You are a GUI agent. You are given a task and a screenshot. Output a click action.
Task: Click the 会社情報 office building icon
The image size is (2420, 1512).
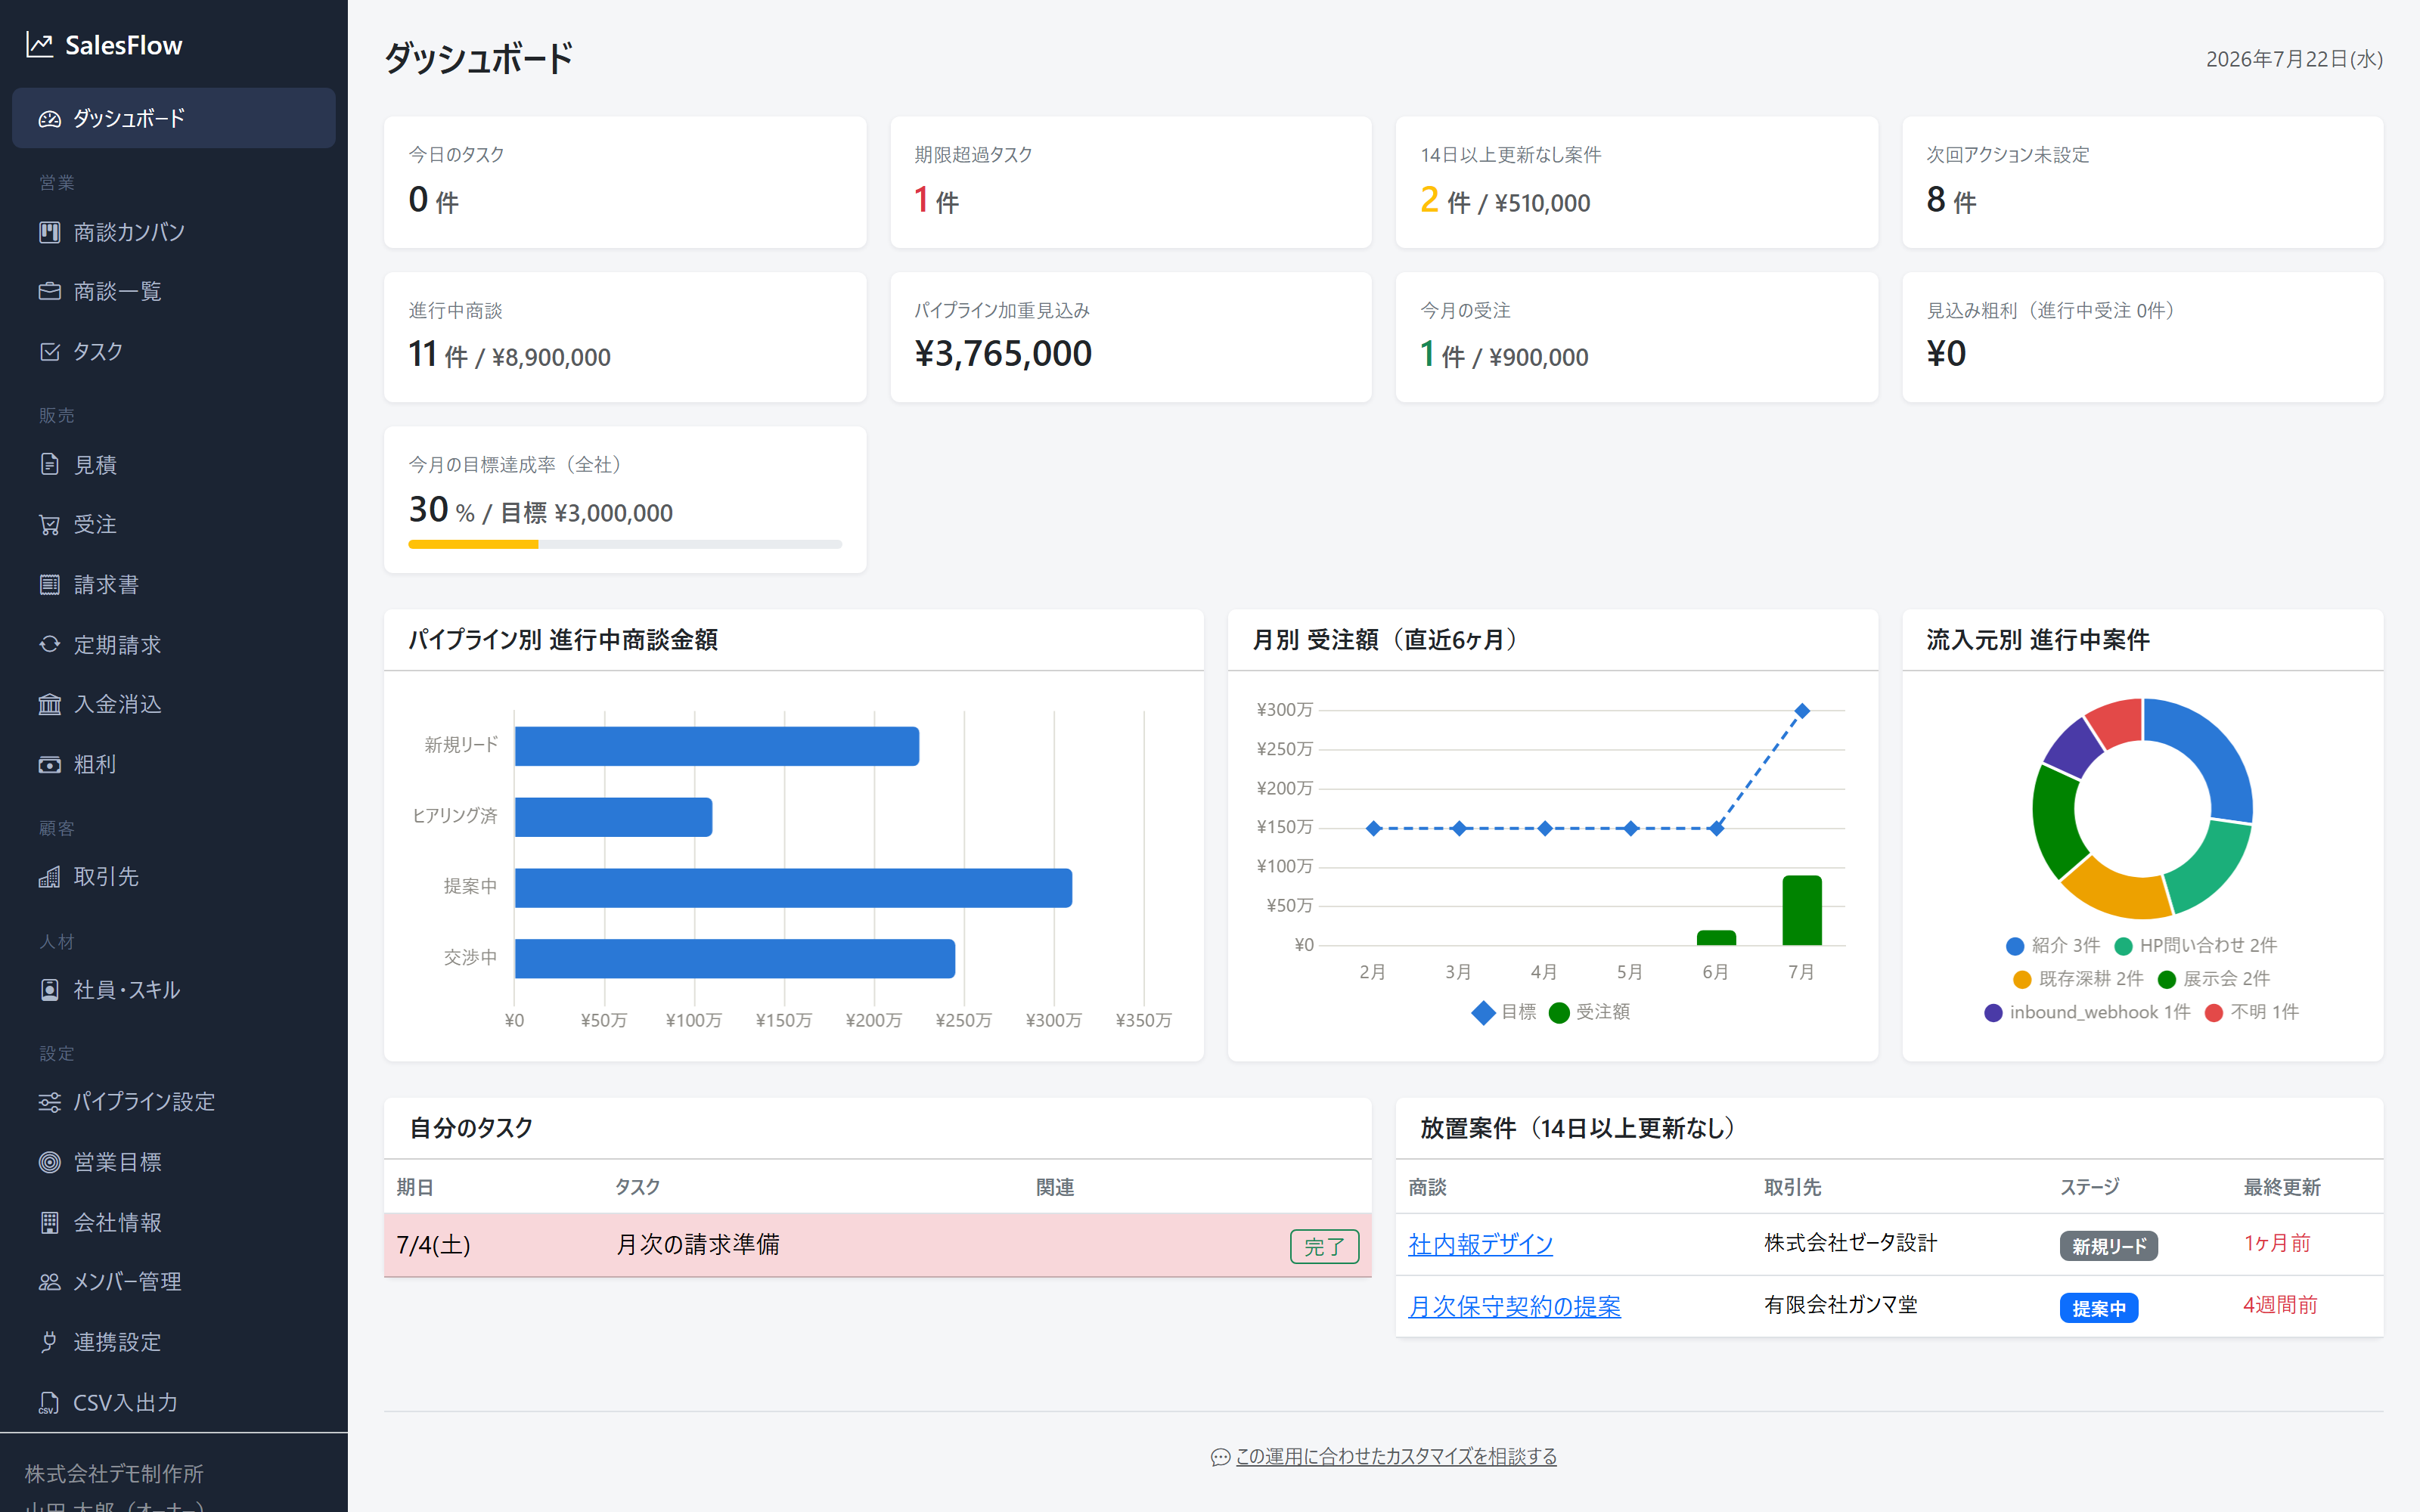pos(50,1222)
